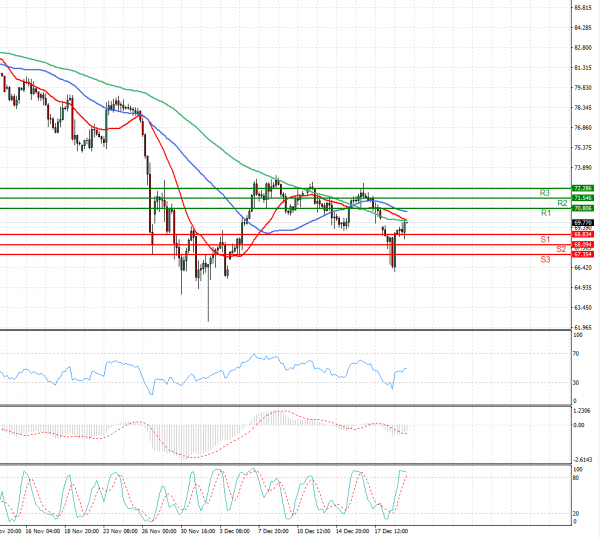Select the black current price tag 69.770
The image size is (600, 538).
[x=583, y=222]
